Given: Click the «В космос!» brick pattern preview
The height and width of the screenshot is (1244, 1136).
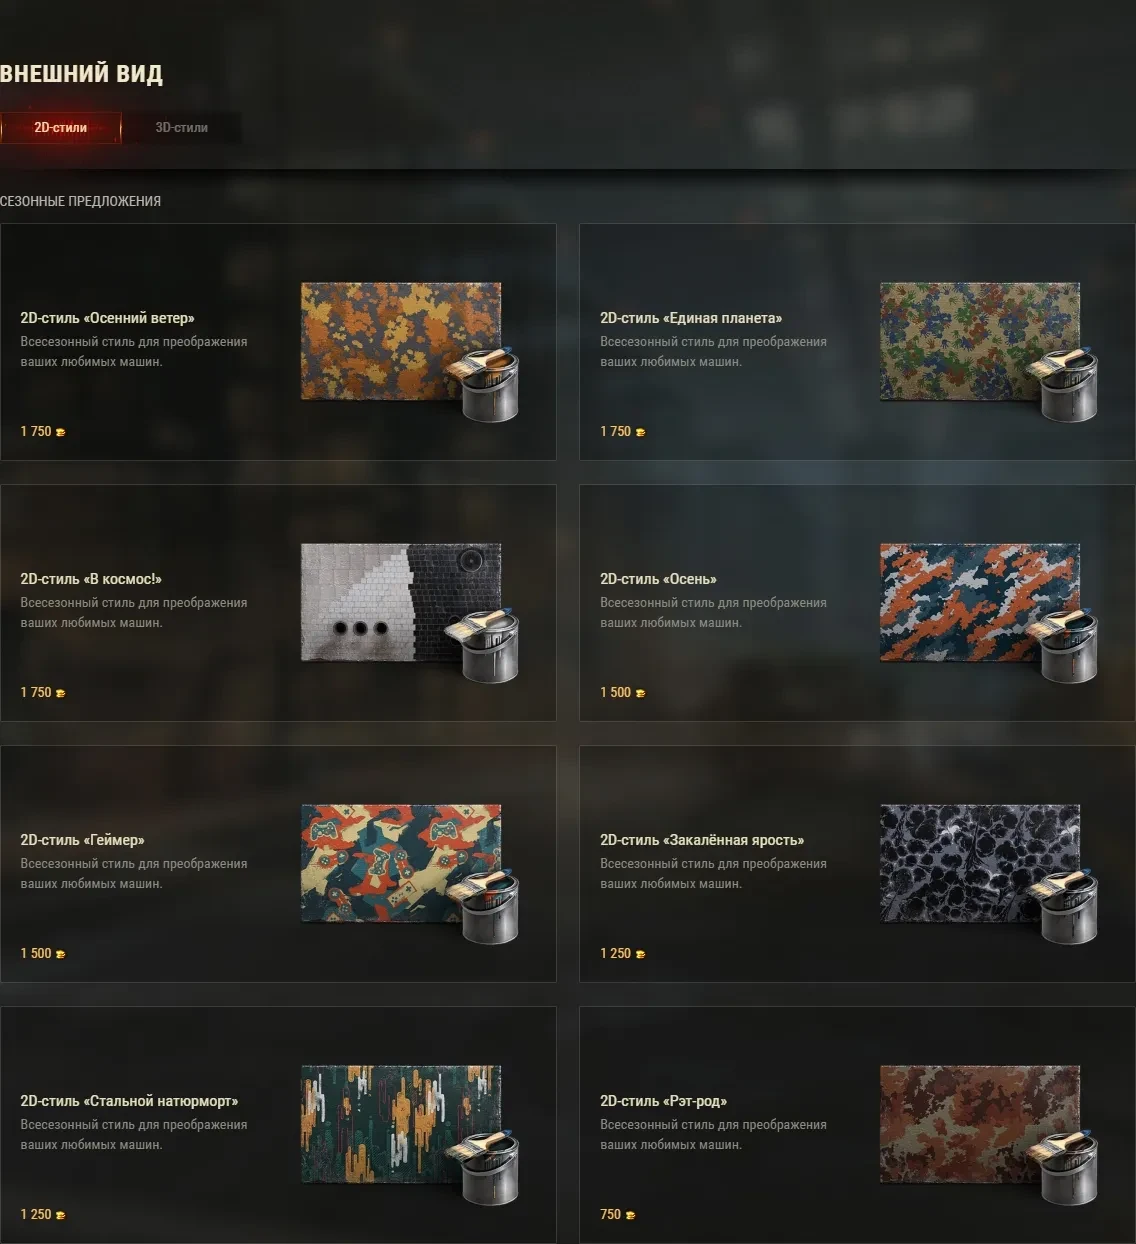Looking at the screenshot, I should [400, 602].
